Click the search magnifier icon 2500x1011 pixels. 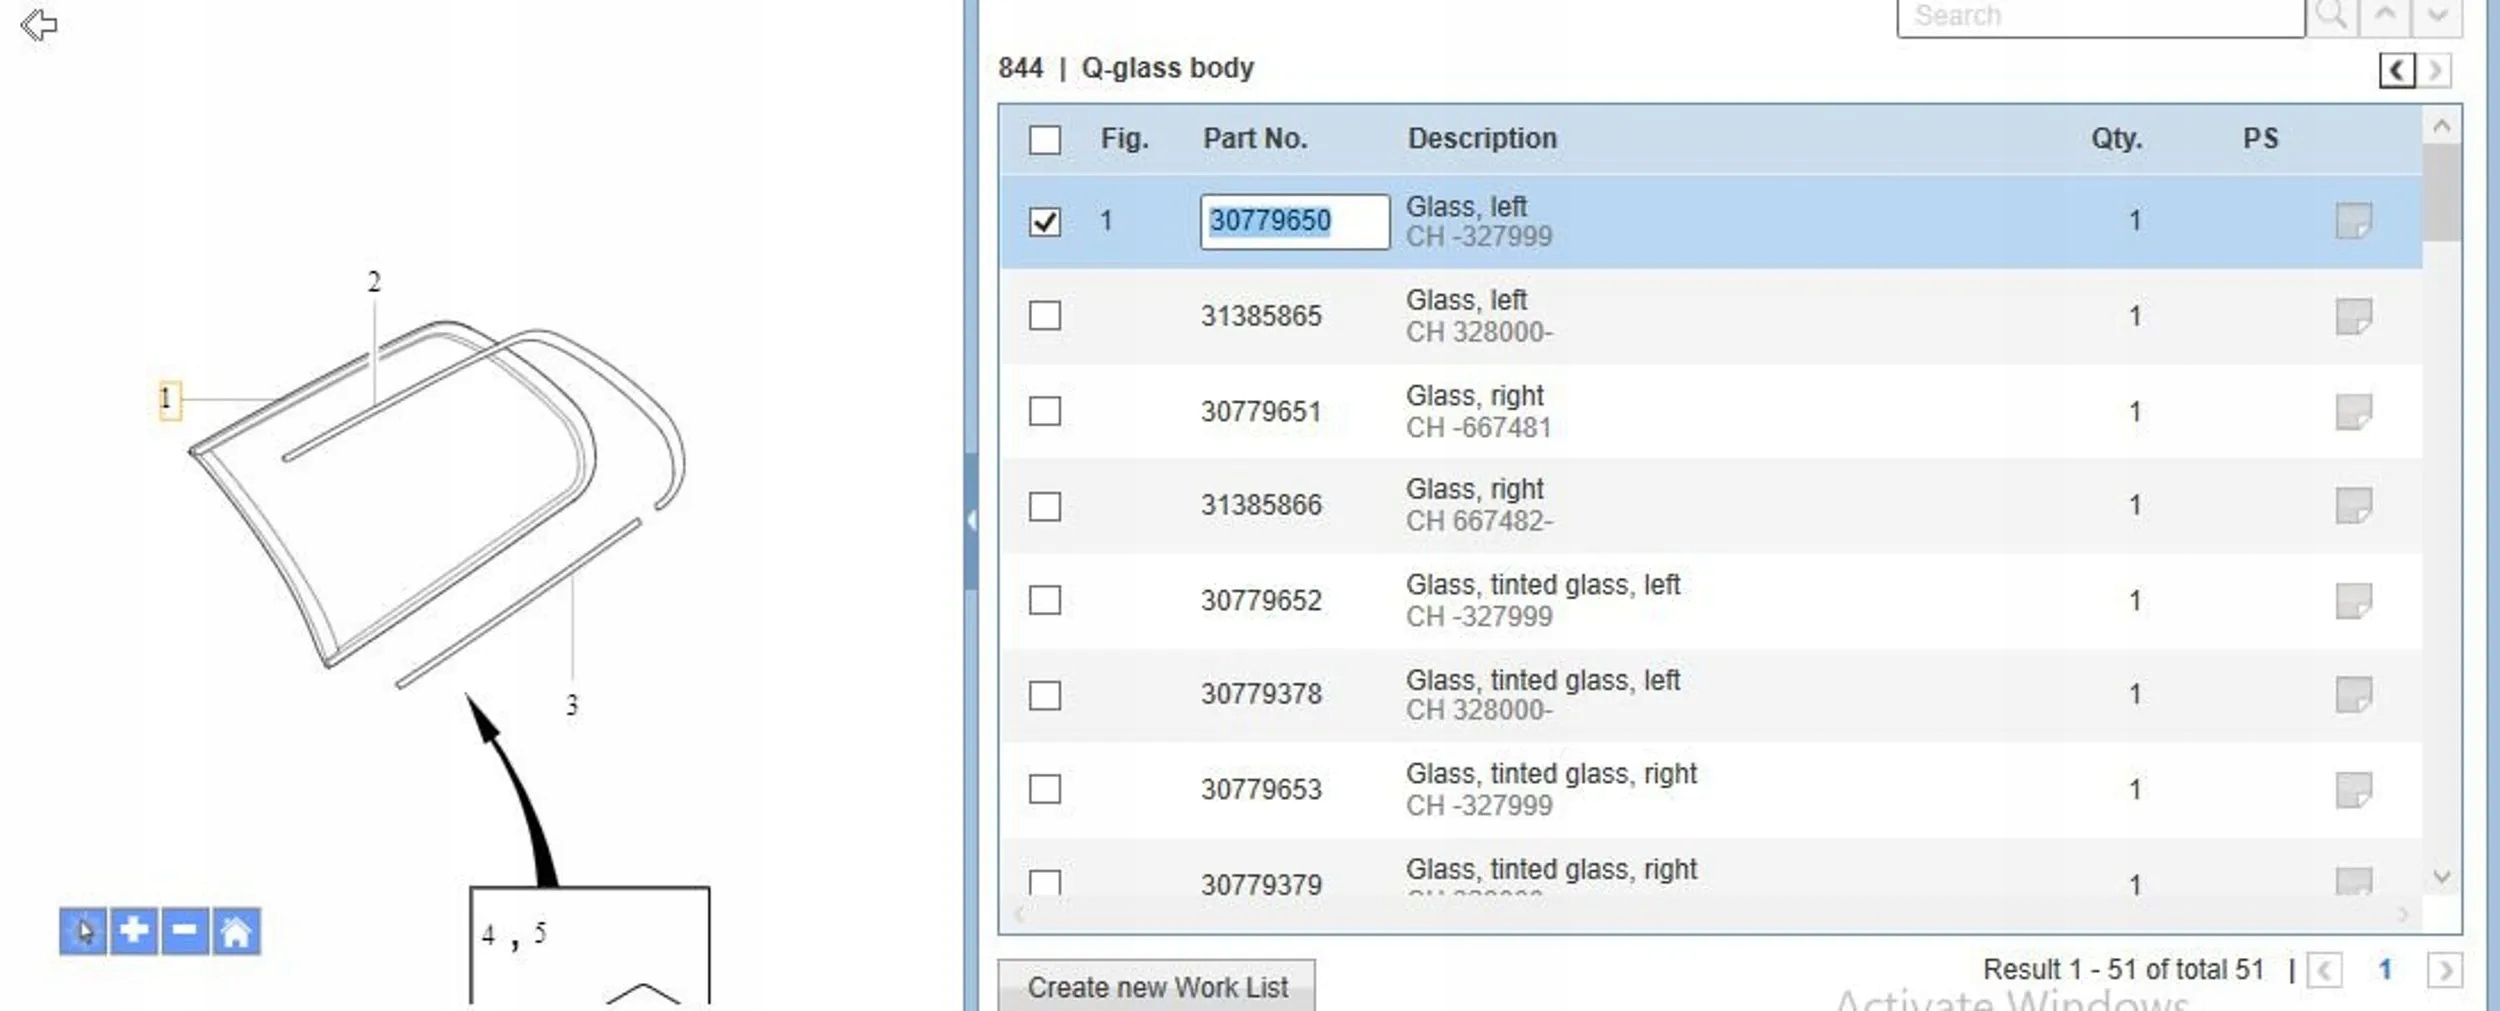pyautogui.click(x=2332, y=16)
